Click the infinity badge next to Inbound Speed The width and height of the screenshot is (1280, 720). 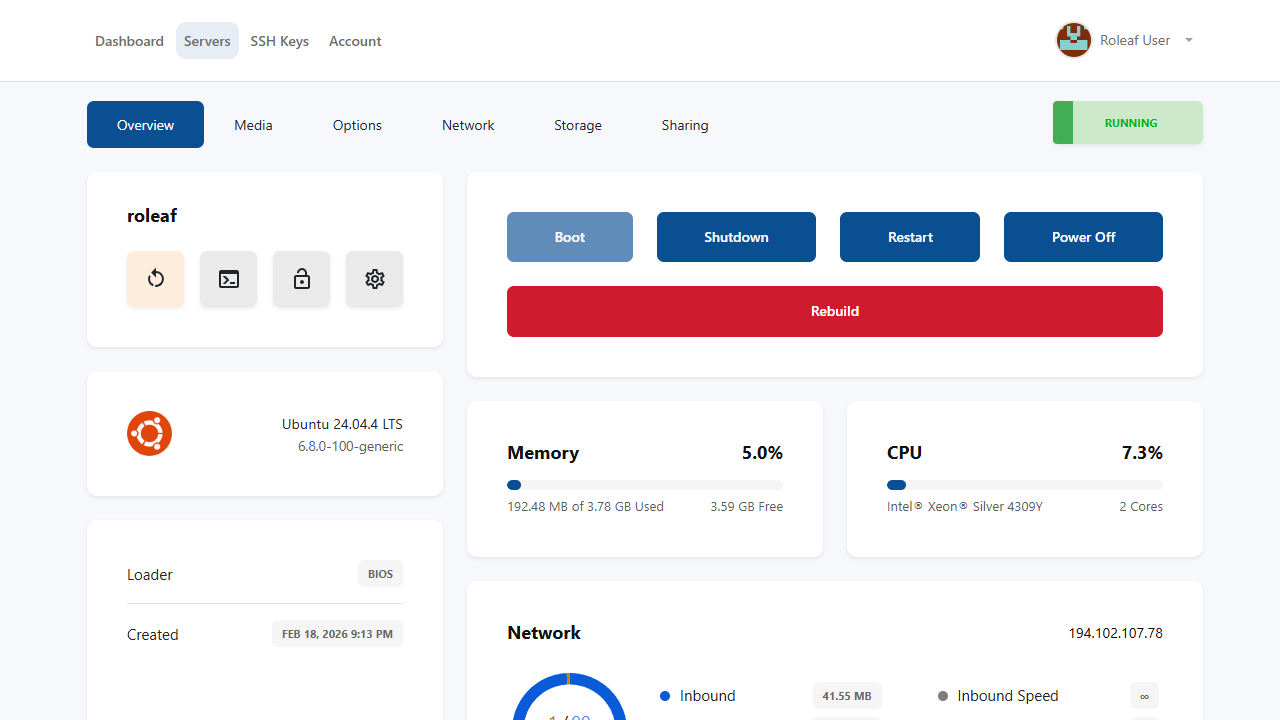click(x=1143, y=695)
